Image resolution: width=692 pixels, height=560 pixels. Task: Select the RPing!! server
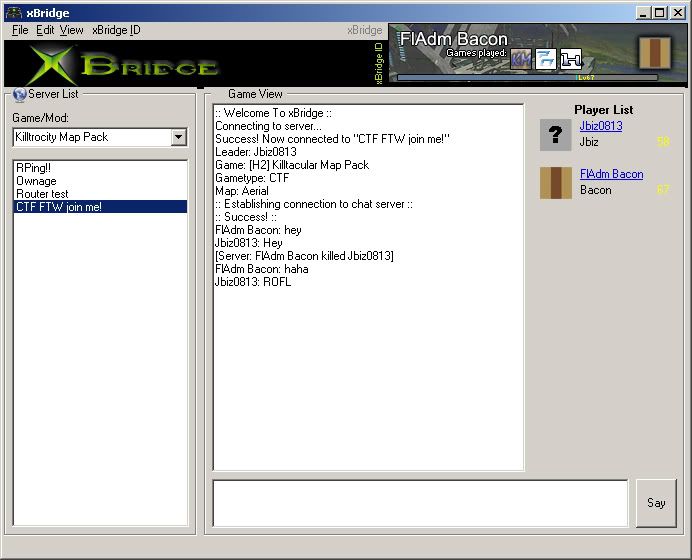(100, 168)
